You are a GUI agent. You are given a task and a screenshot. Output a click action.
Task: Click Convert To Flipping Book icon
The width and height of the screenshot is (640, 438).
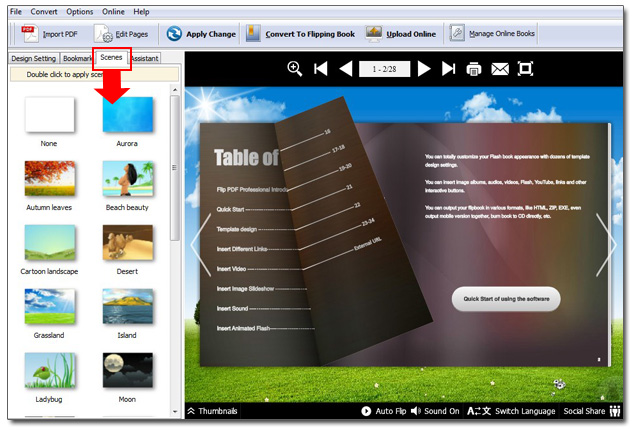253,33
